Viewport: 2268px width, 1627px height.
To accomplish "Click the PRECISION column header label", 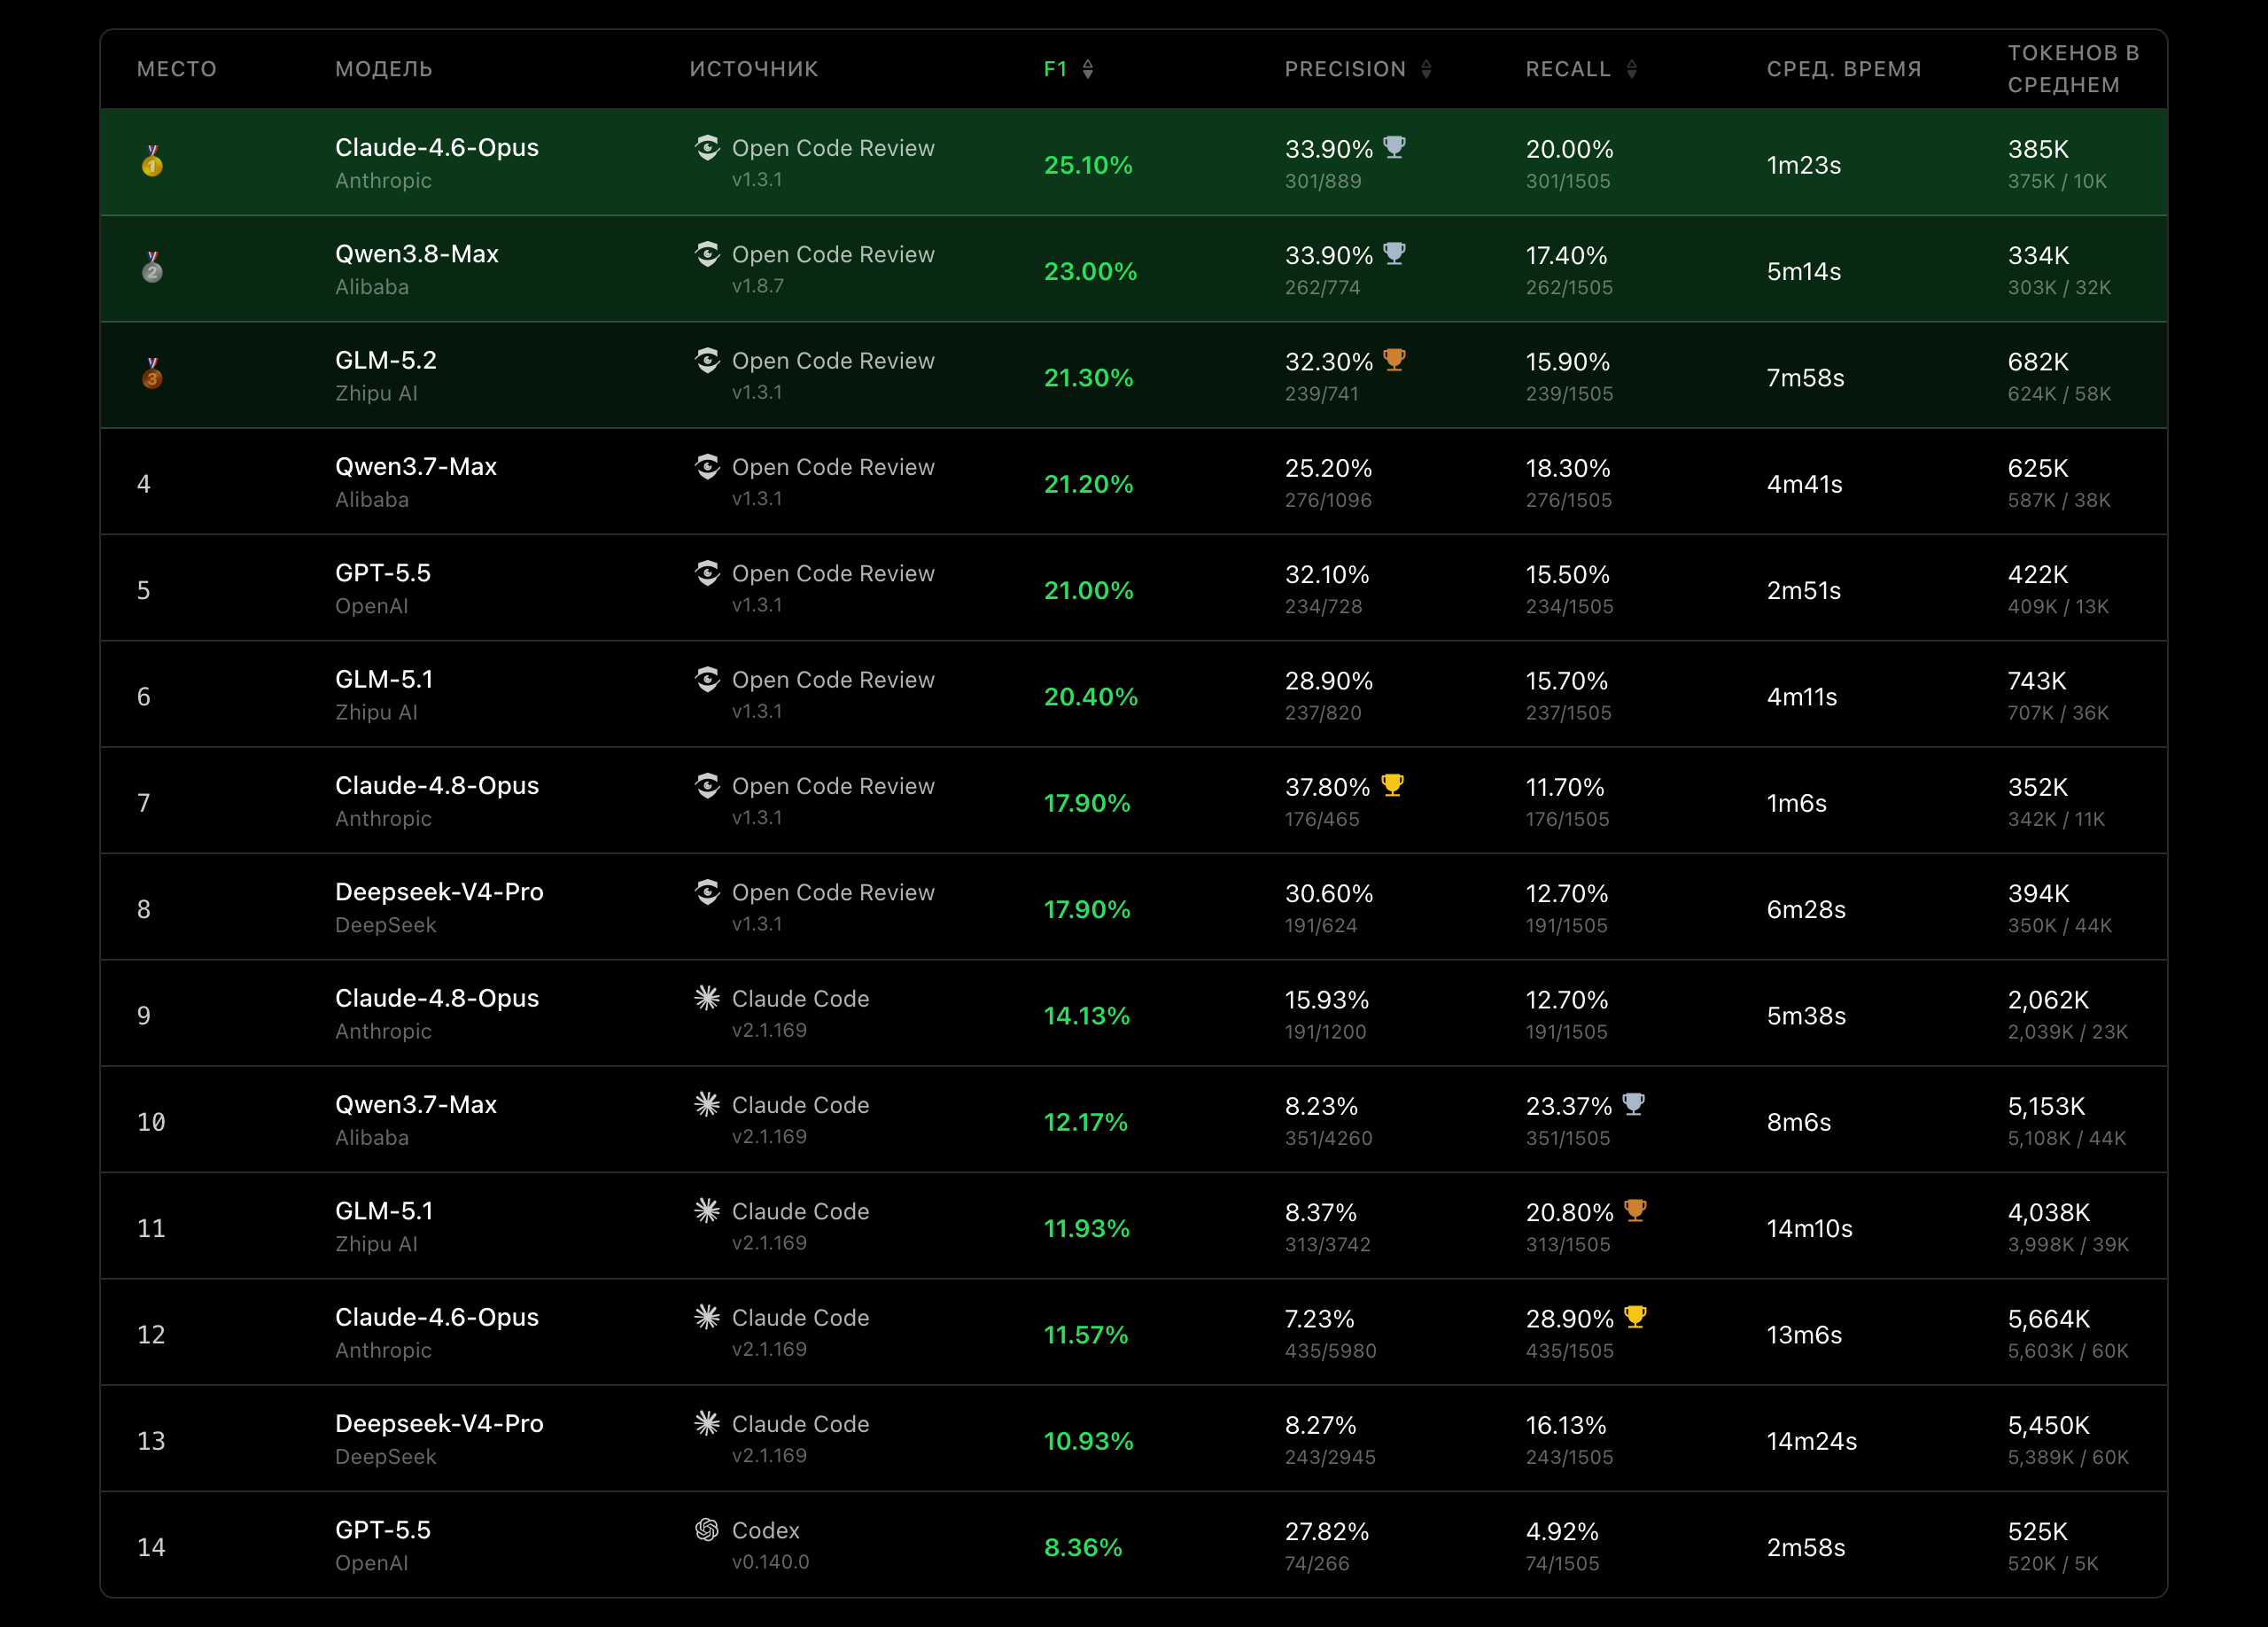I will [1345, 69].
